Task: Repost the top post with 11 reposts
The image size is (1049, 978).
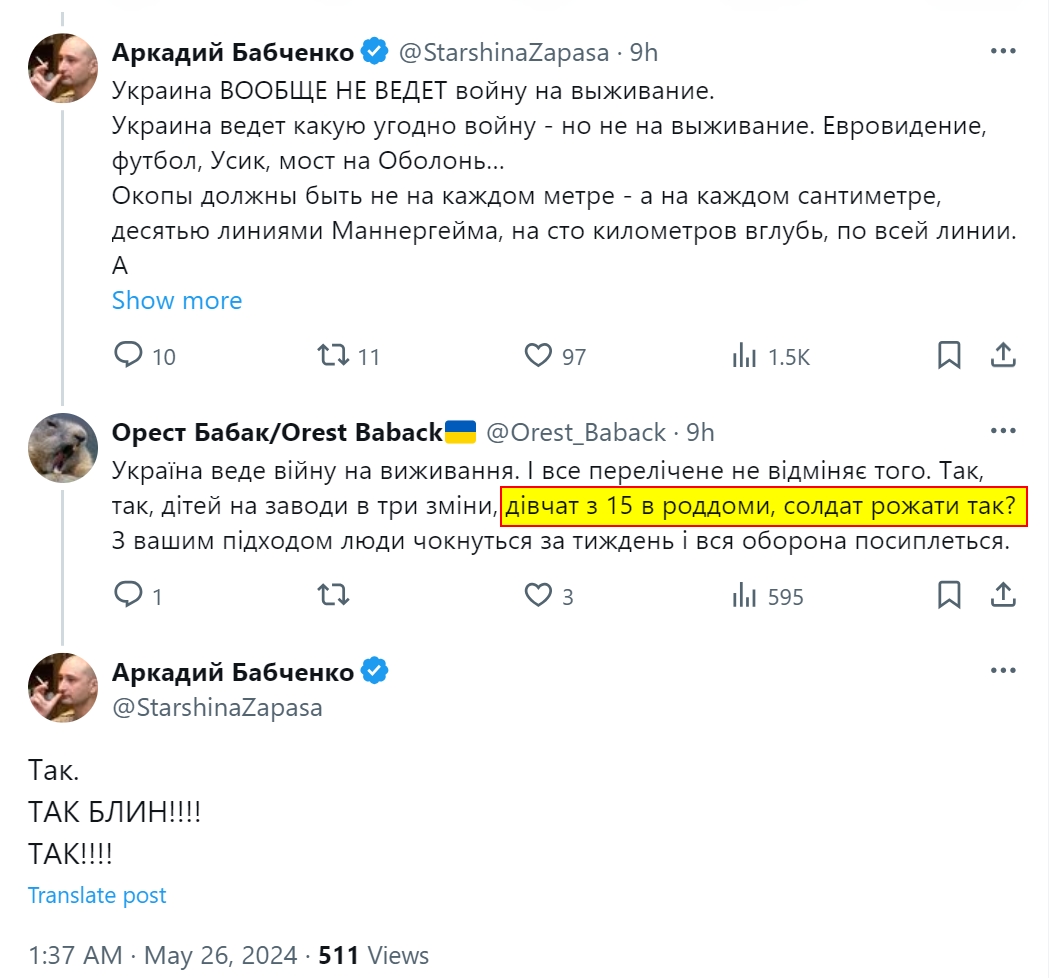Action: [333, 355]
